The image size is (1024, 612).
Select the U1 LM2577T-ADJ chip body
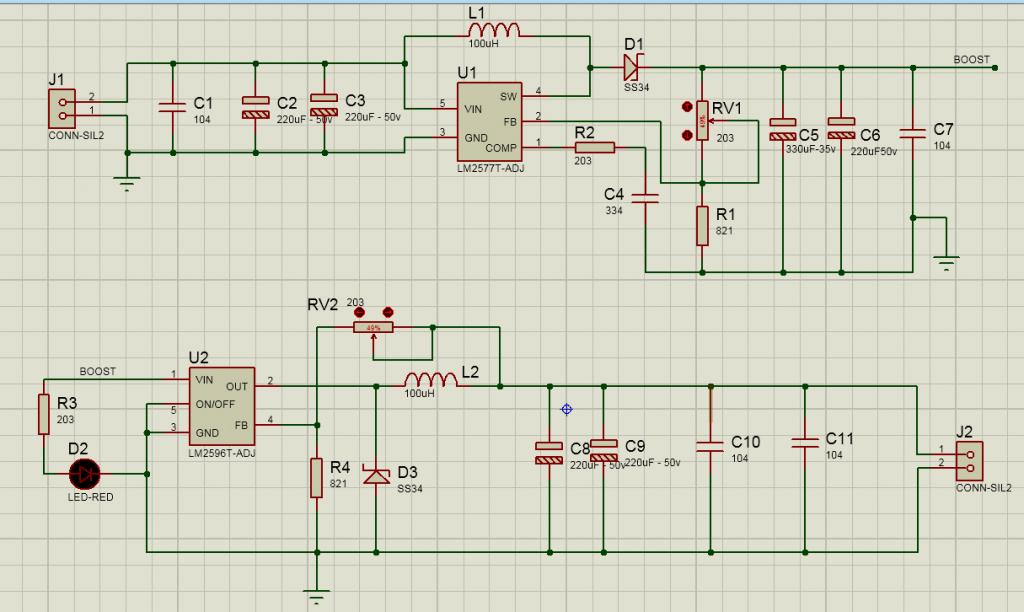pos(489,121)
